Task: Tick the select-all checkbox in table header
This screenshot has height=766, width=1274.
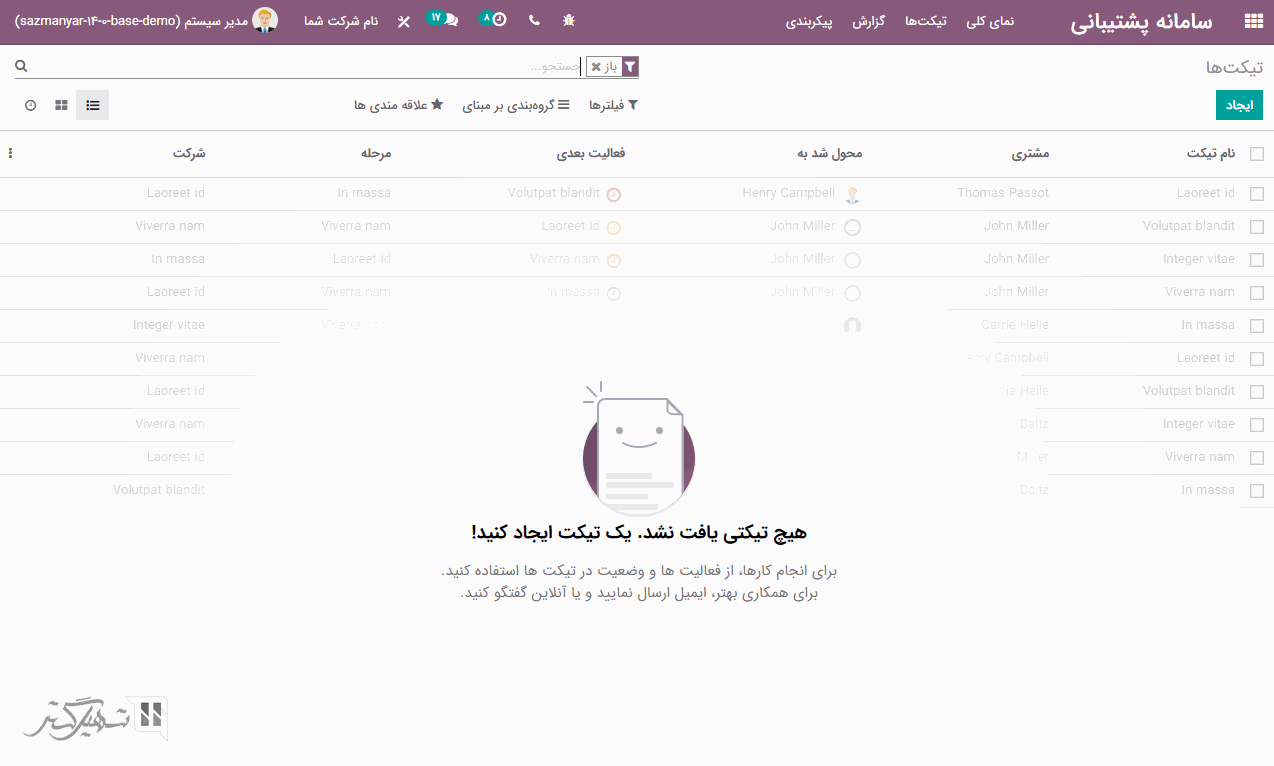Action: pyautogui.click(x=1256, y=154)
